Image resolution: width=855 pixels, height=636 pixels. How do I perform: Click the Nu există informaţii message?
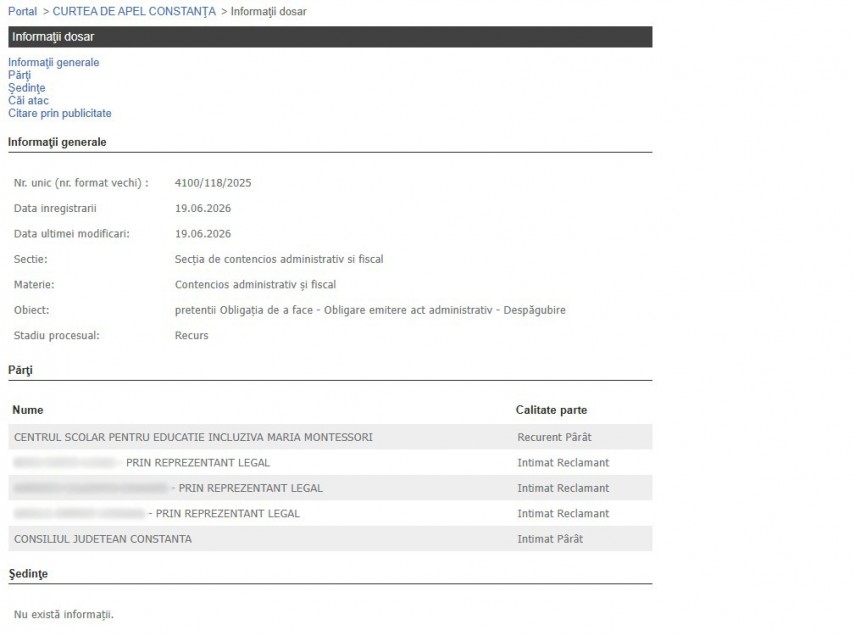[64, 615]
